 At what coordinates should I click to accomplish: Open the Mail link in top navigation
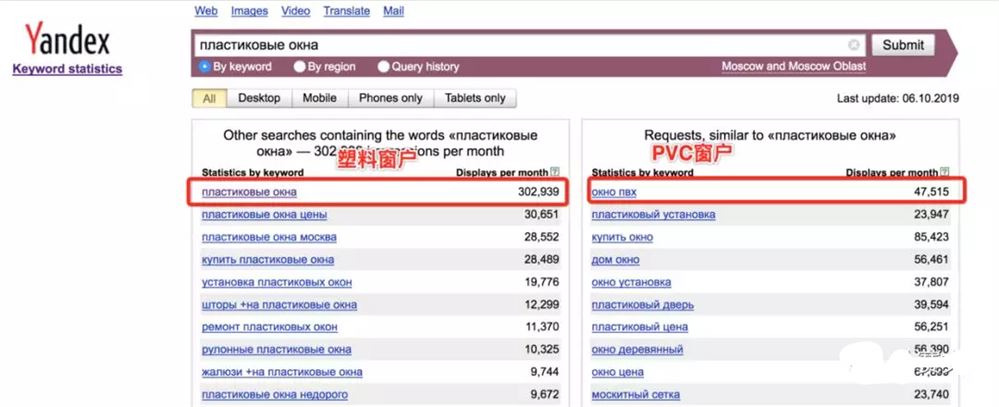(393, 11)
